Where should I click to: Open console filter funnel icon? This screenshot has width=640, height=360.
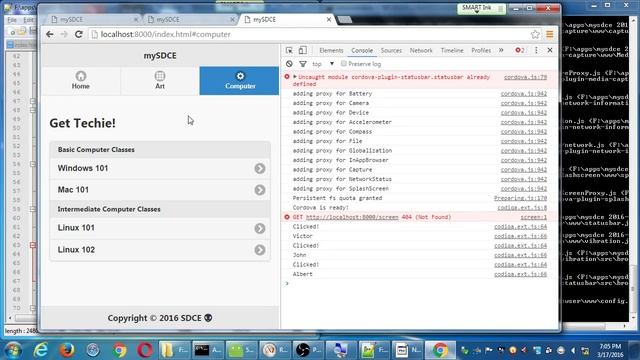pos(303,64)
